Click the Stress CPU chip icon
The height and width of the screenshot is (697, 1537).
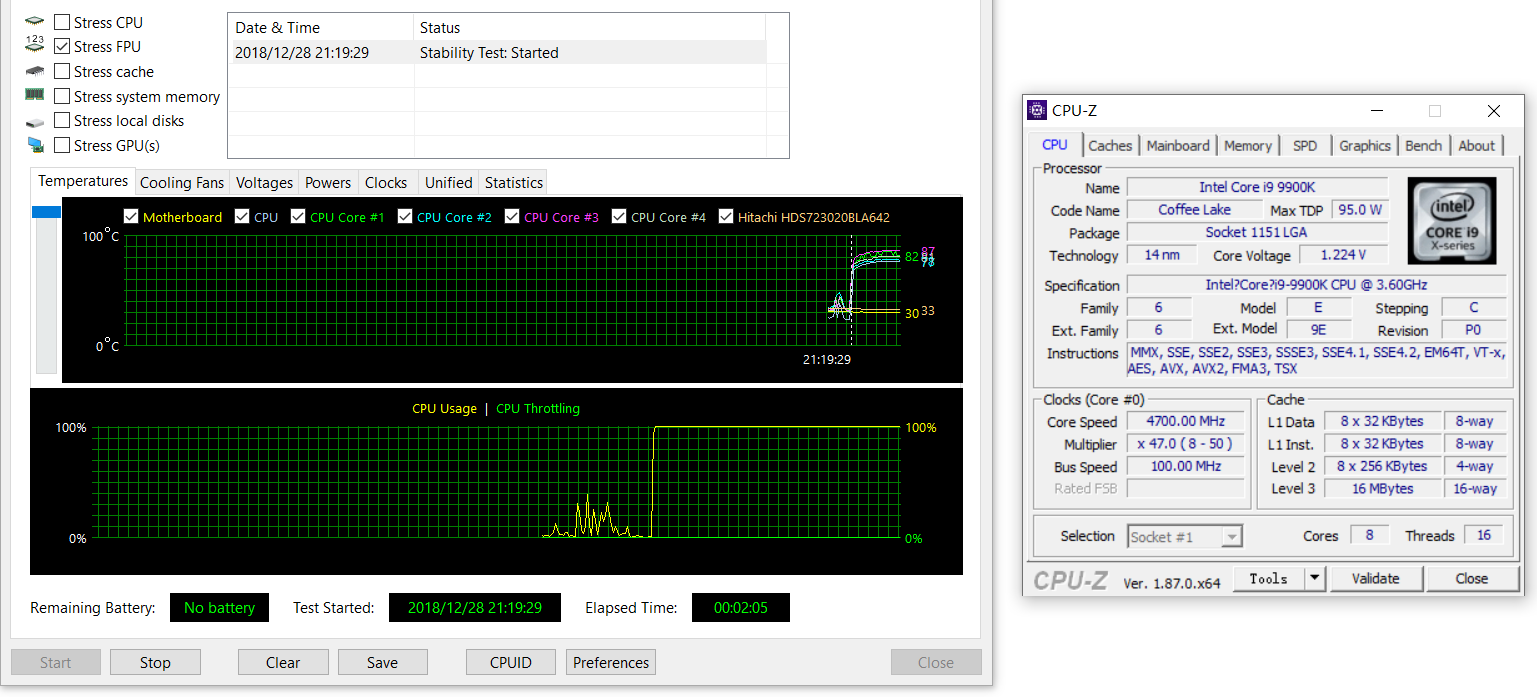(x=35, y=21)
